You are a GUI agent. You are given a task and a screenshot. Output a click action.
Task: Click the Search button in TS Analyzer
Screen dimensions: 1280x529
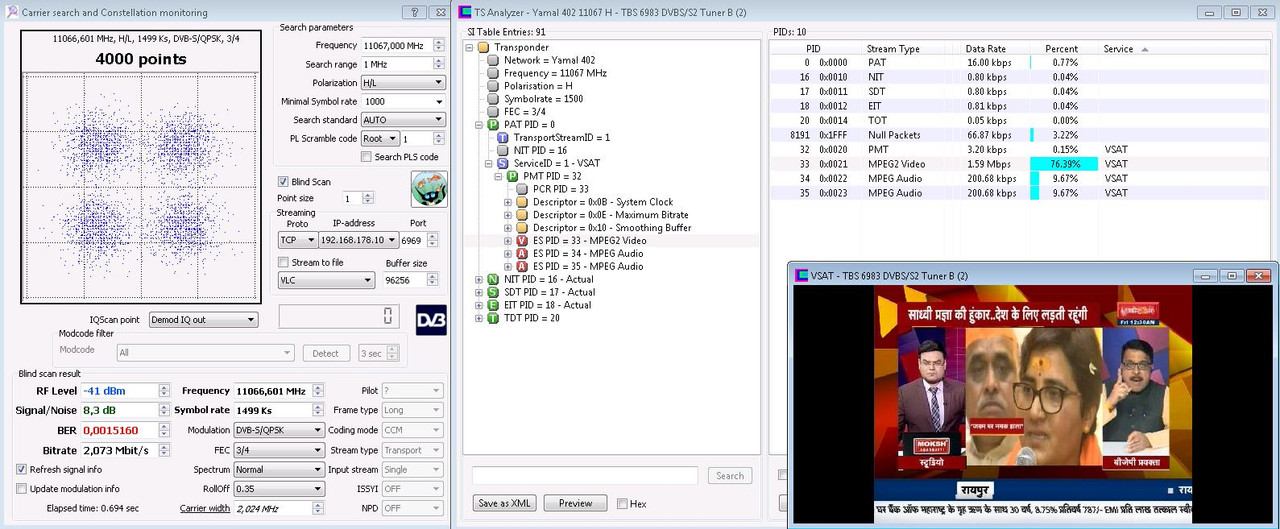click(730, 476)
